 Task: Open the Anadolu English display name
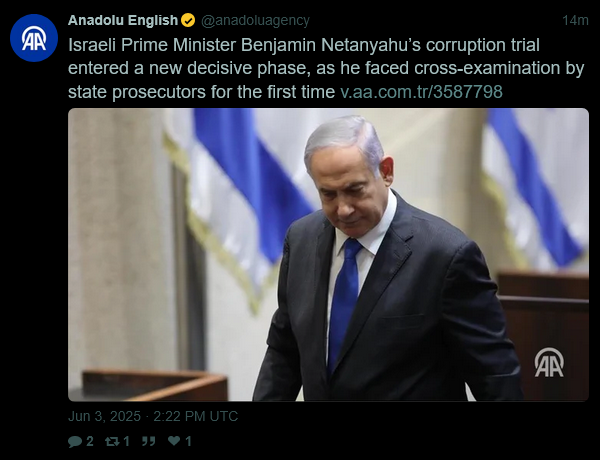123,20
